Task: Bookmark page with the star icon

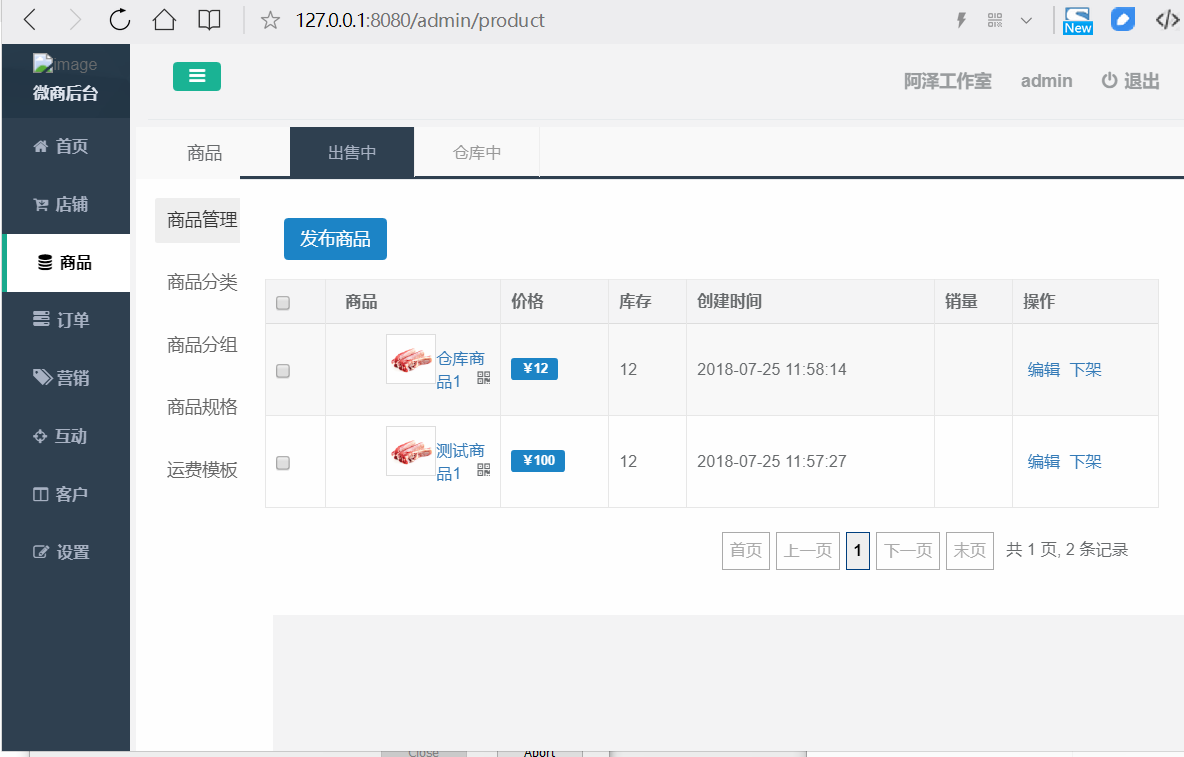Action: click(270, 20)
